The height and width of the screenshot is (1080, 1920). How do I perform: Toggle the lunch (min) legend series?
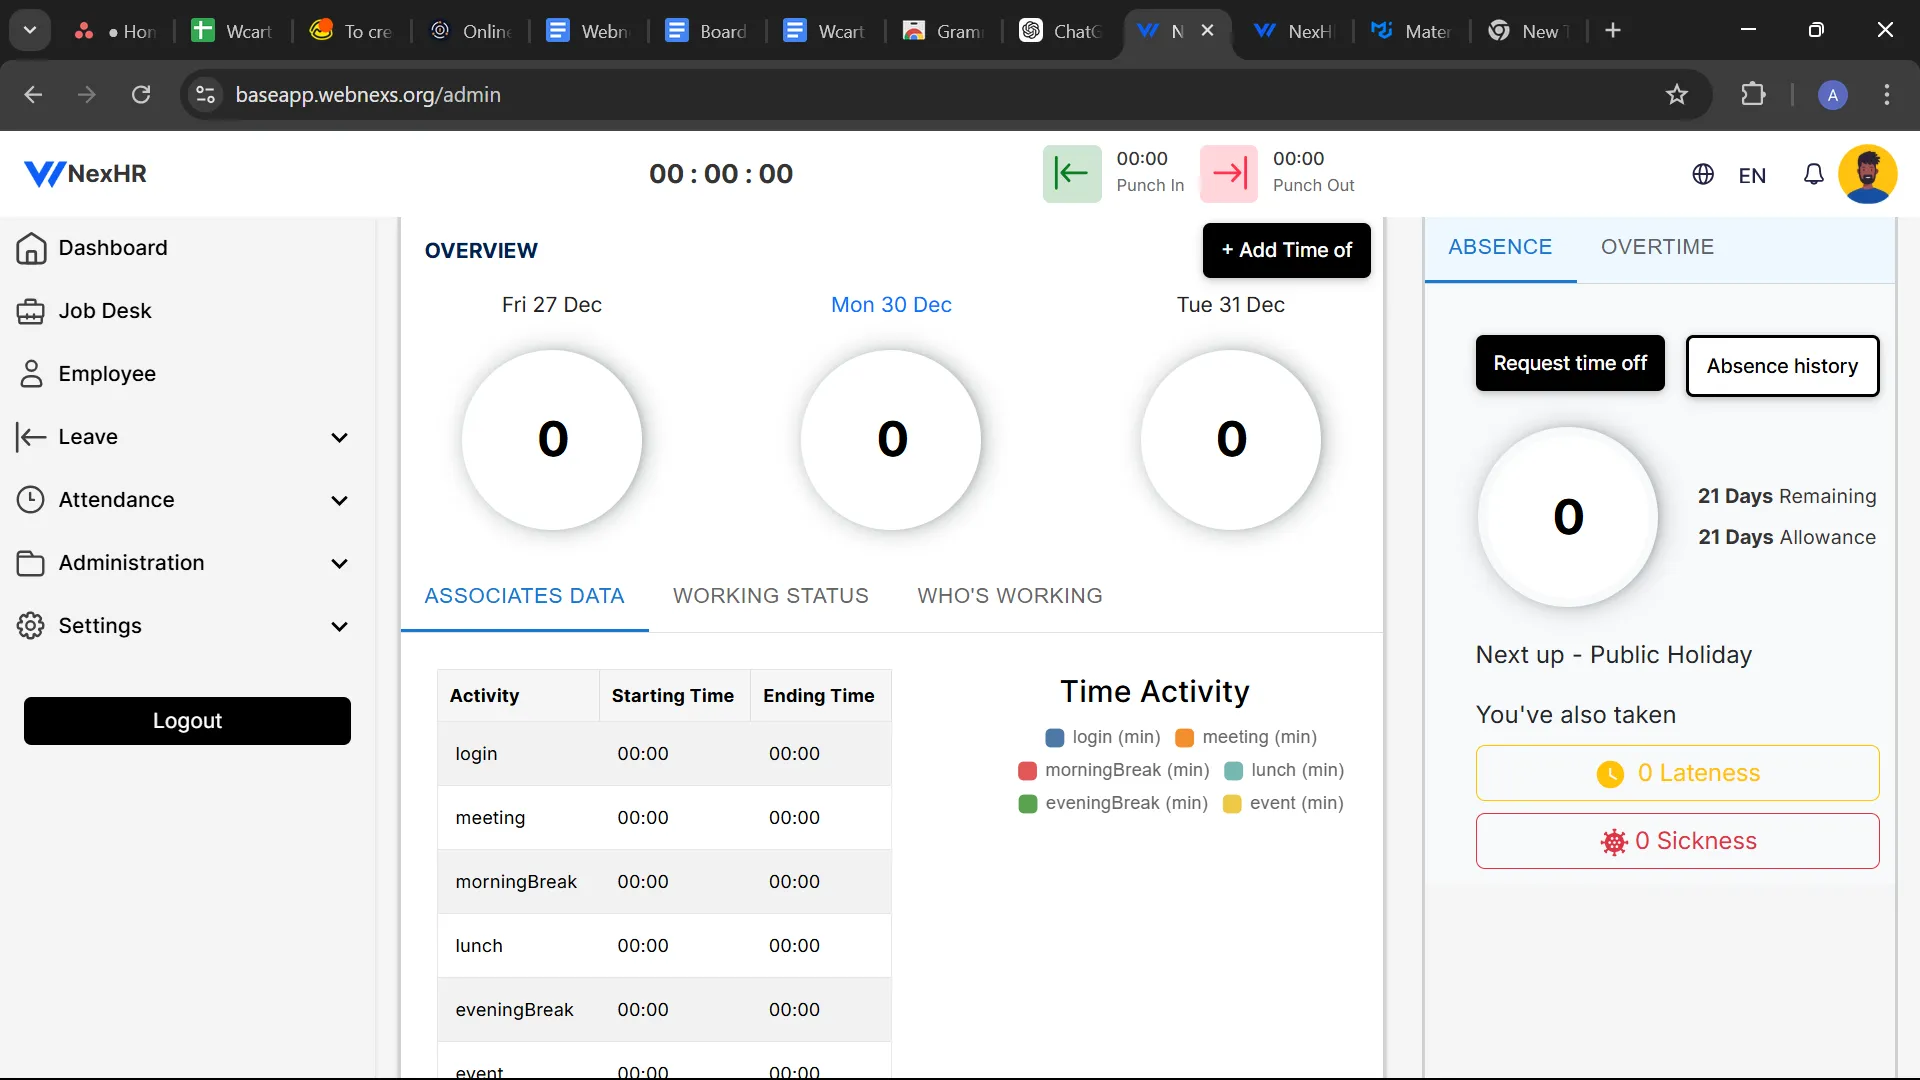pyautogui.click(x=1283, y=771)
